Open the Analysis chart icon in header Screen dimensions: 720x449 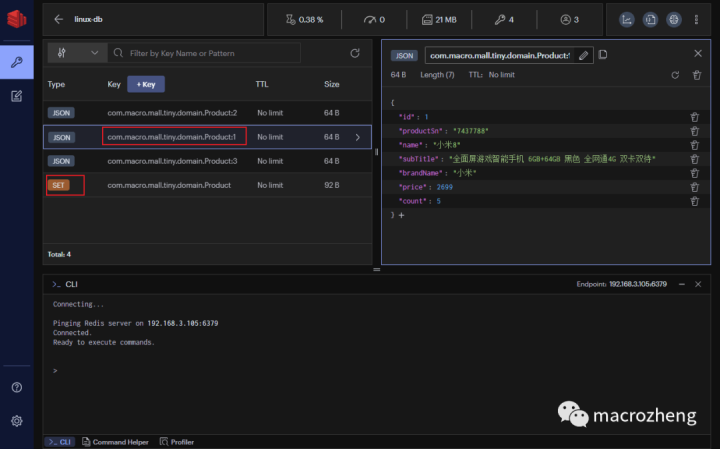[x=627, y=19]
